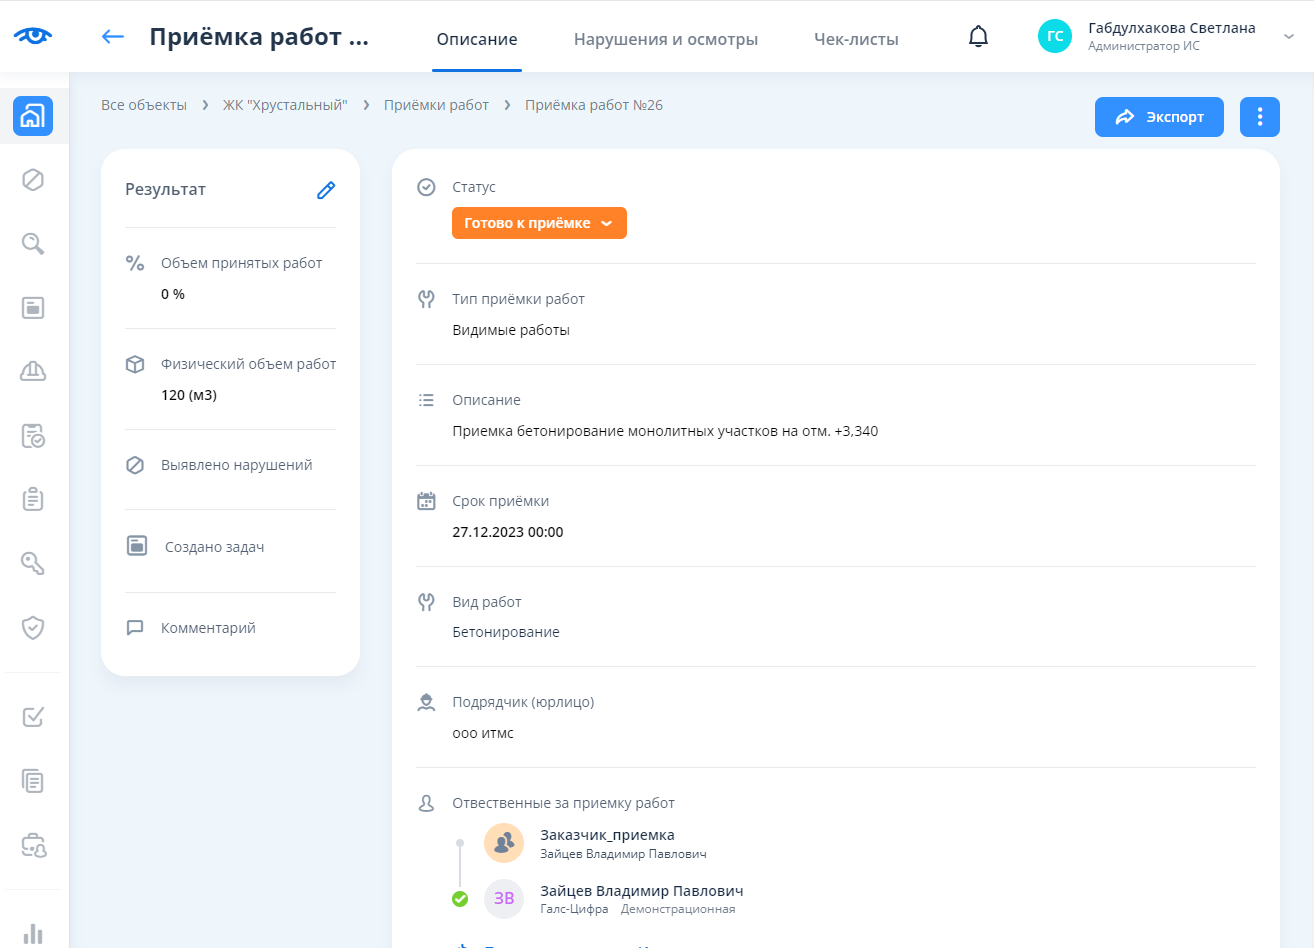Click the hard hat icon in sidebar

[33, 372]
